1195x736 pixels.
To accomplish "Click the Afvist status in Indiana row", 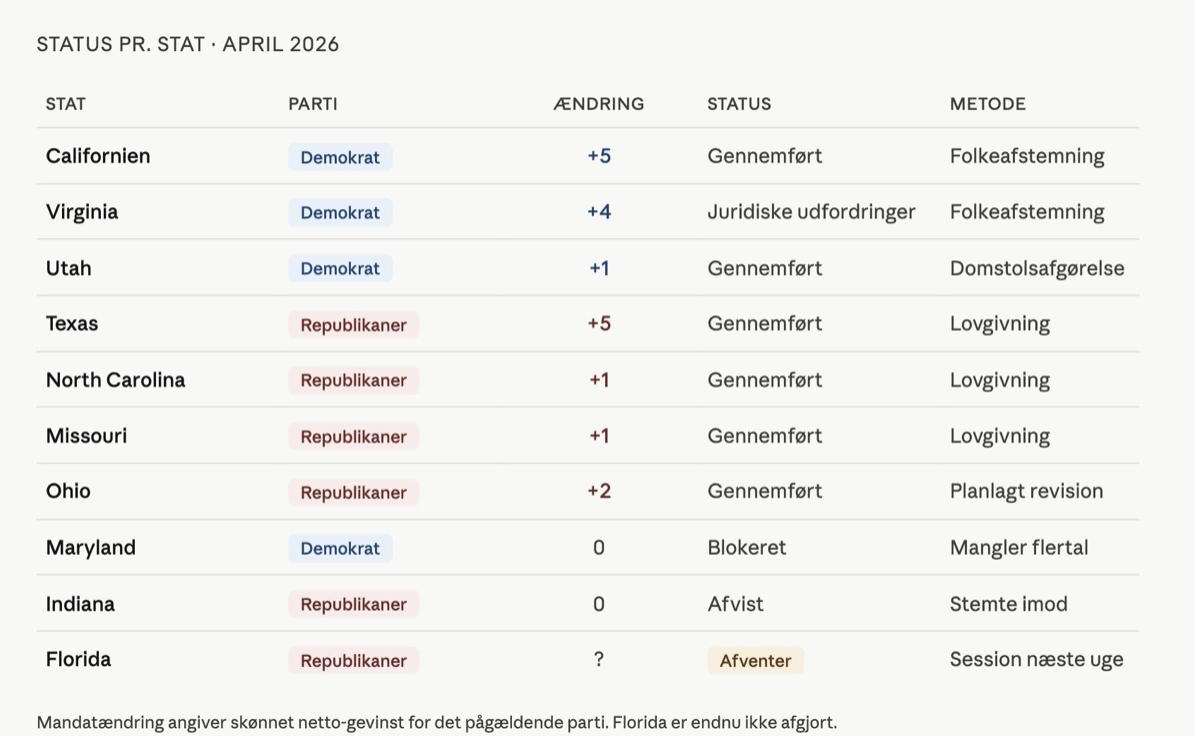I will point(735,604).
